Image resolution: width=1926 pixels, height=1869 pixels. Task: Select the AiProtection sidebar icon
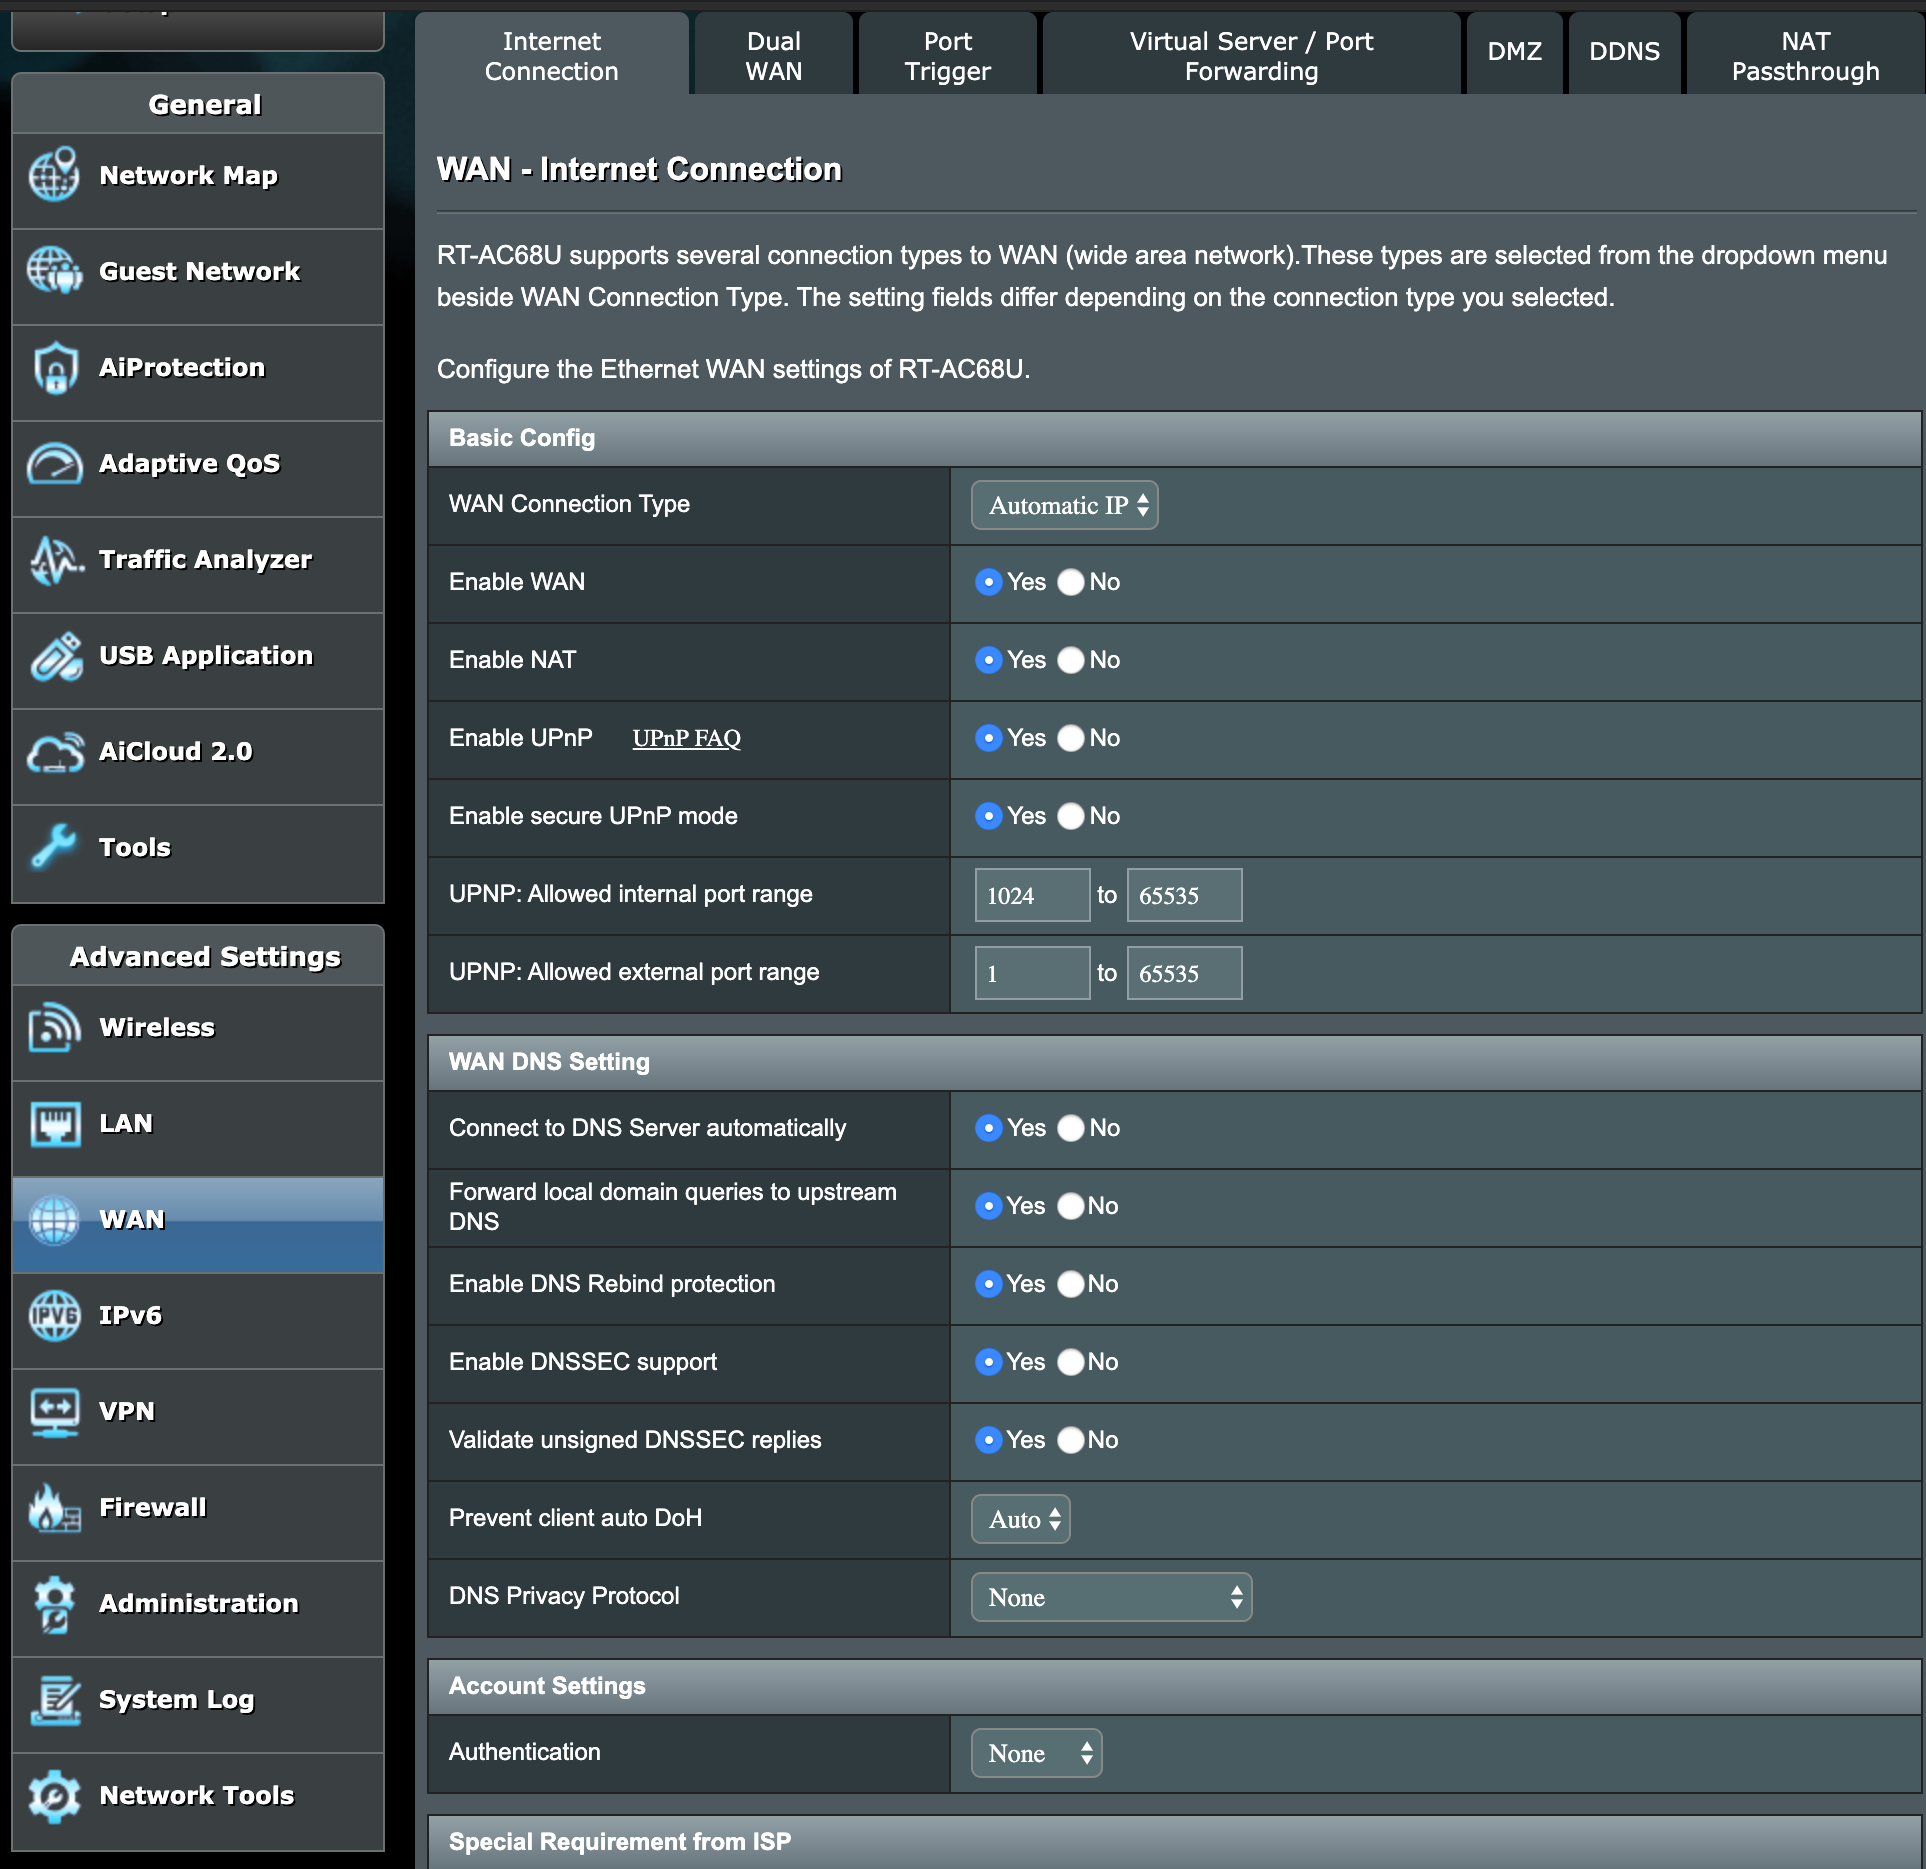181,367
